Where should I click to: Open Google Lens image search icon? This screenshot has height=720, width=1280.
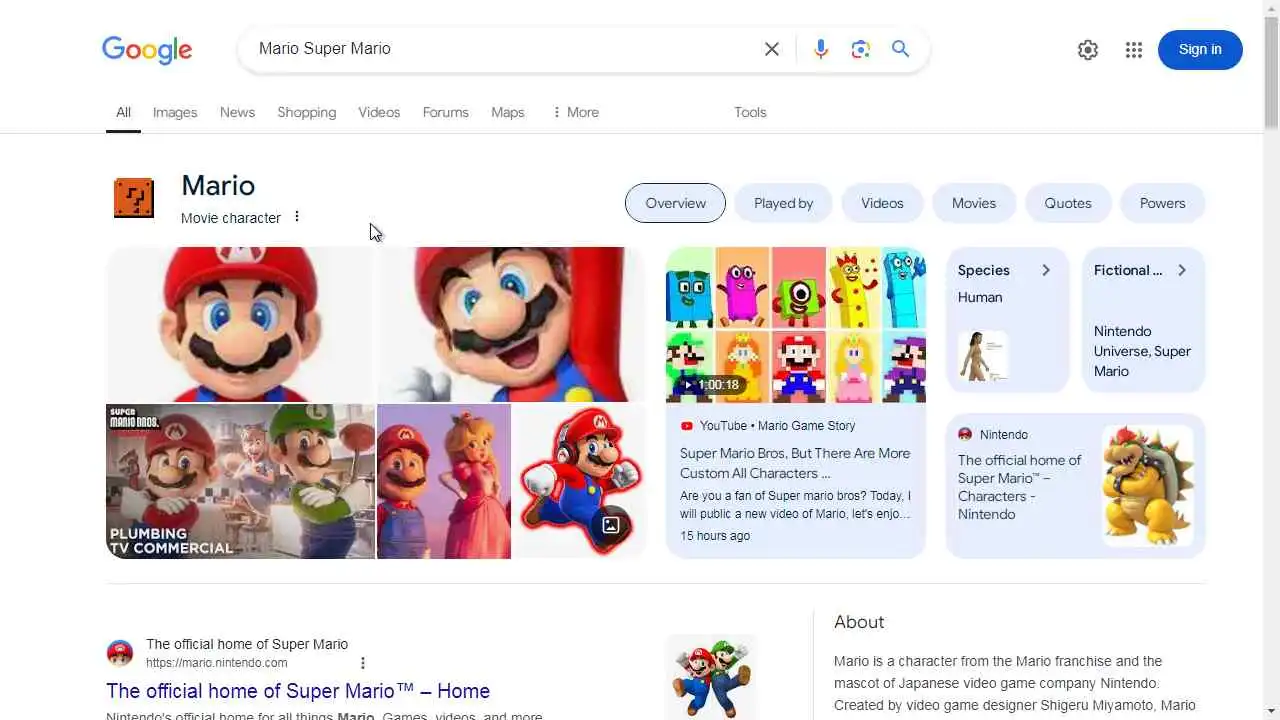tap(860, 49)
